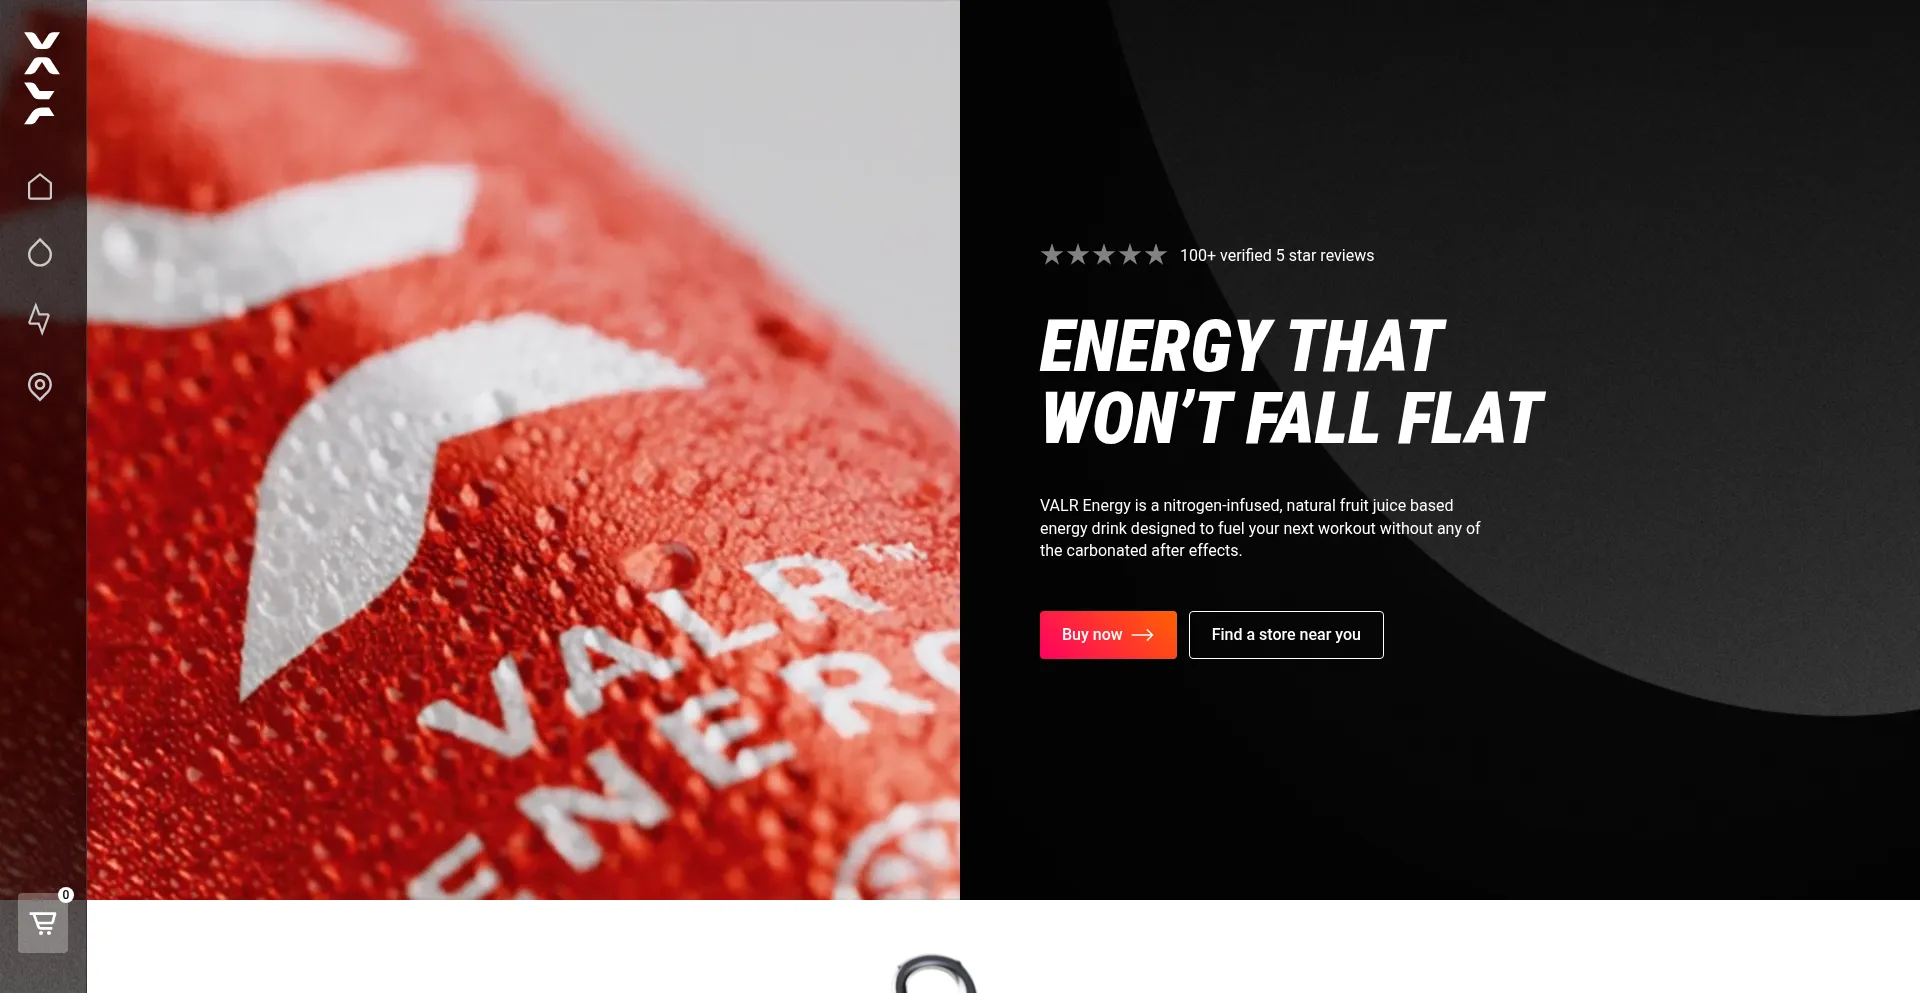Open the droplet icon in the sidebar
The width and height of the screenshot is (1920, 993).
click(40, 253)
